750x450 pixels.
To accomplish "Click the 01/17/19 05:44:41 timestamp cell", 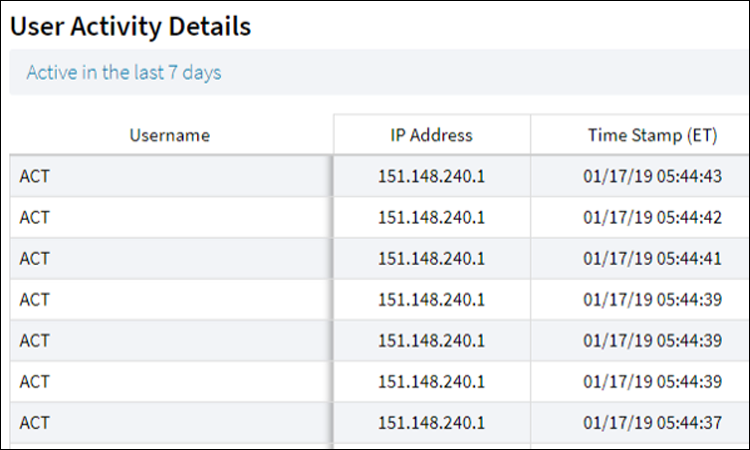I will point(652,258).
